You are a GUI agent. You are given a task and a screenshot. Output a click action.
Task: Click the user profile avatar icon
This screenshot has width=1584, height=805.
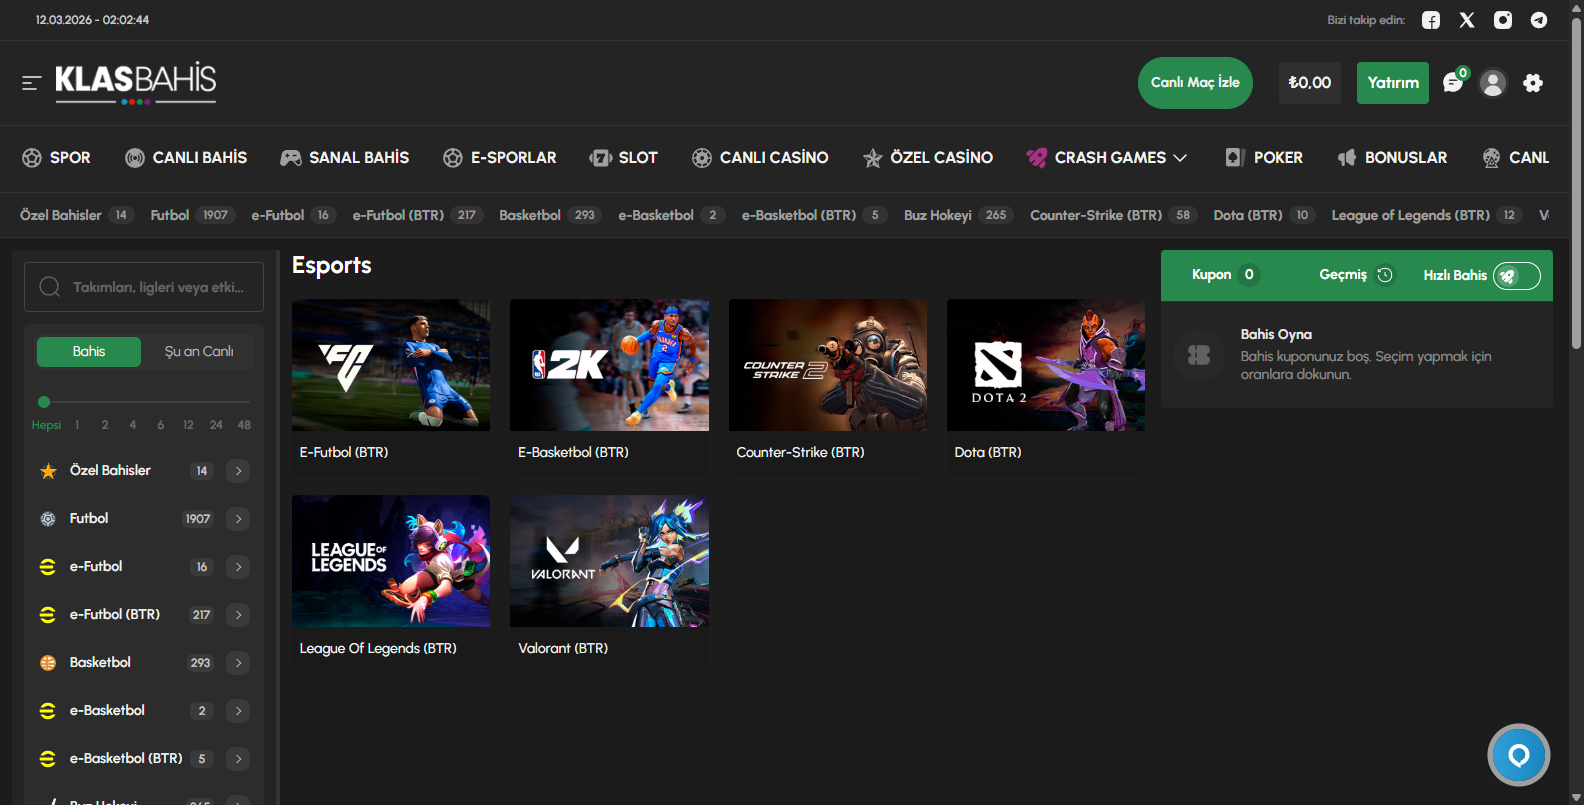(1493, 83)
